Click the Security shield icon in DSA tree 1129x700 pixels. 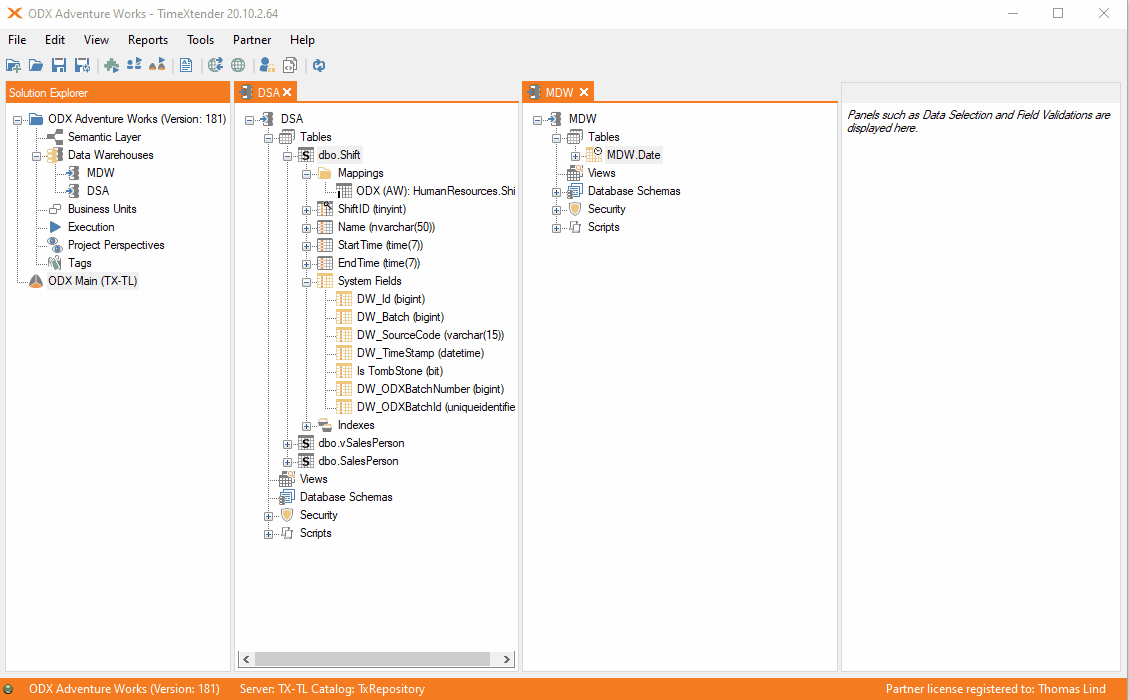(287, 515)
